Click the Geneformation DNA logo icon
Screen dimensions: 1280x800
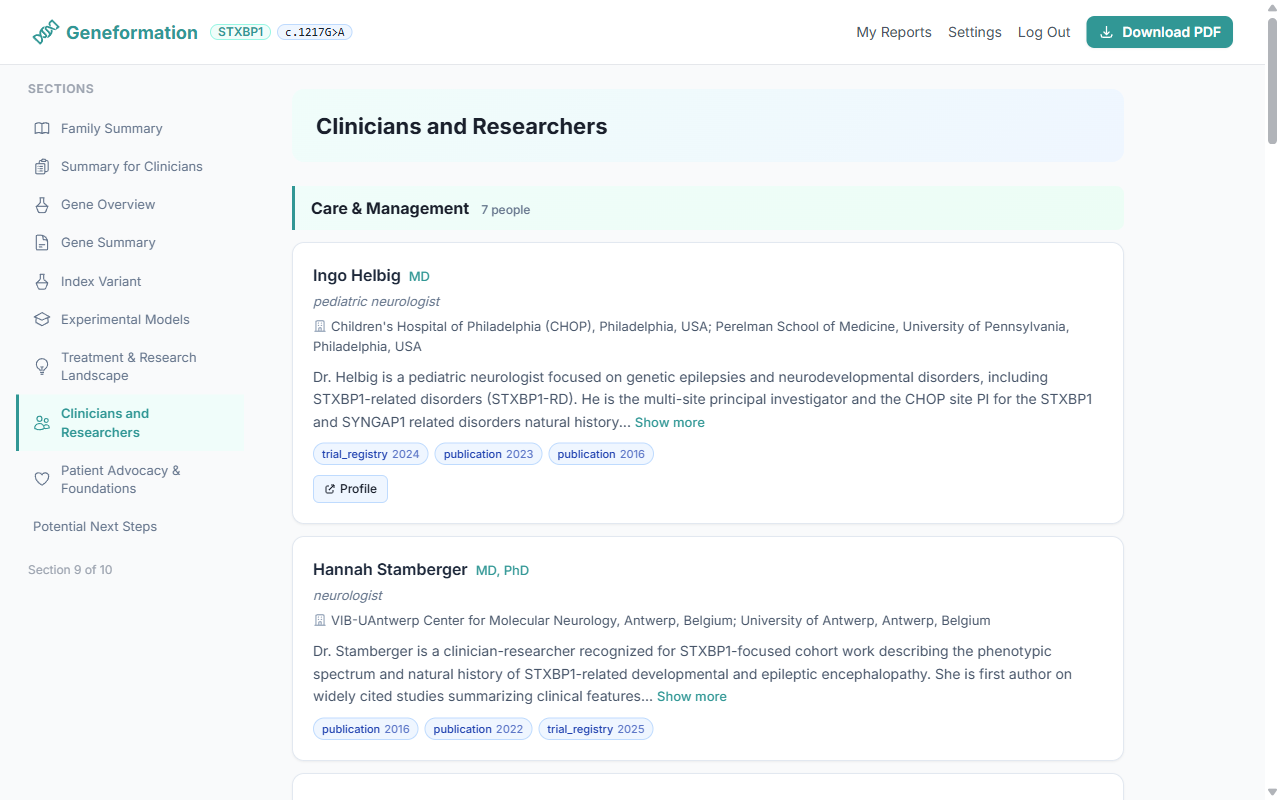coord(44,31)
